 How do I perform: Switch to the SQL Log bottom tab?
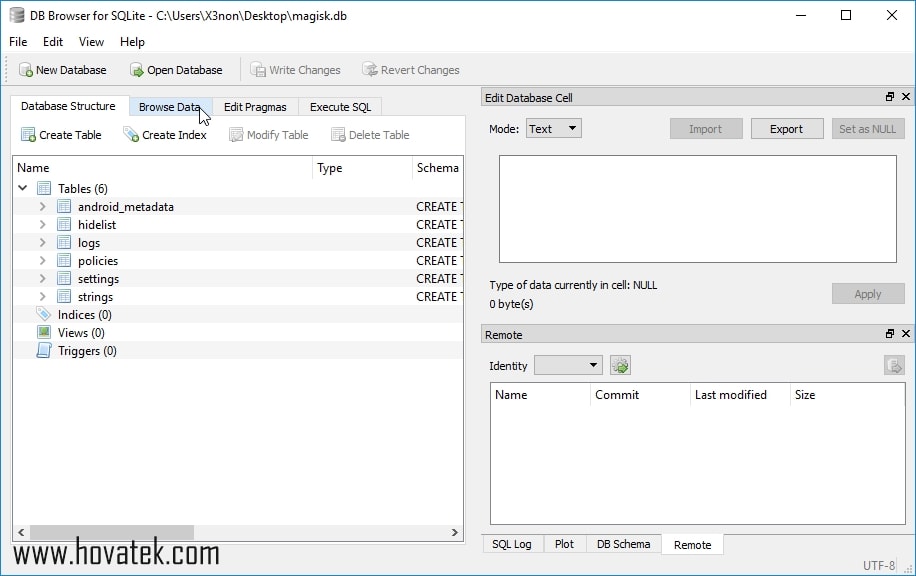coord(512,544)
